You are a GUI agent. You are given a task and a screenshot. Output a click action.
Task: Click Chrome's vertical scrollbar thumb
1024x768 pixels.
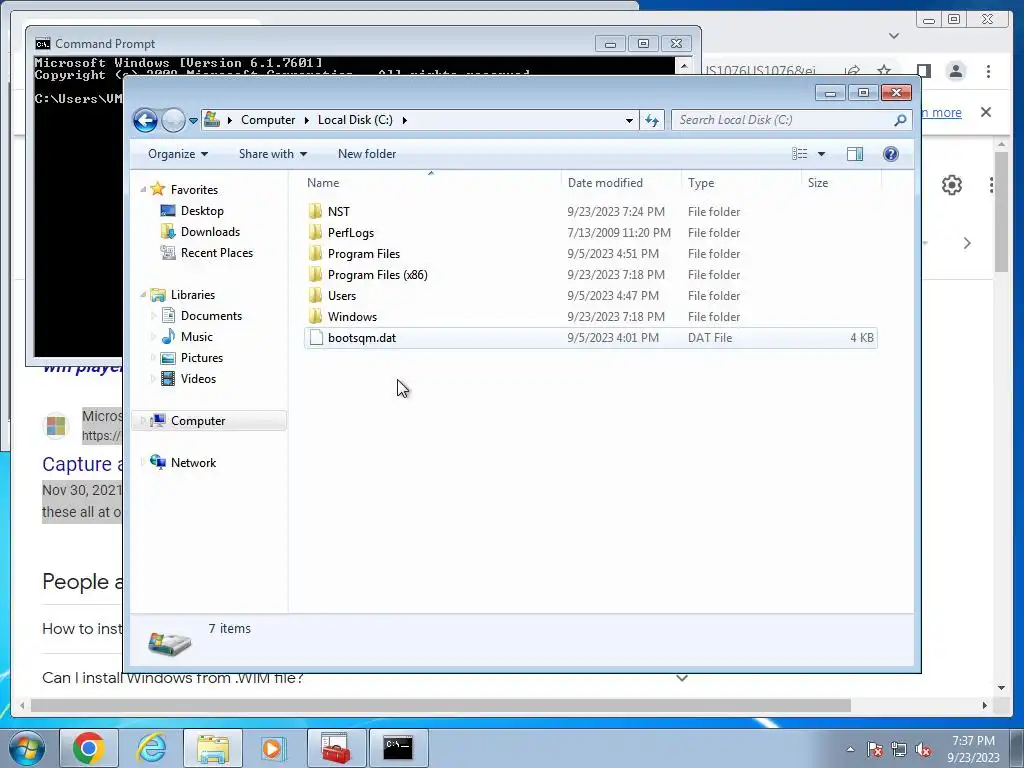tap(1001, 212)
